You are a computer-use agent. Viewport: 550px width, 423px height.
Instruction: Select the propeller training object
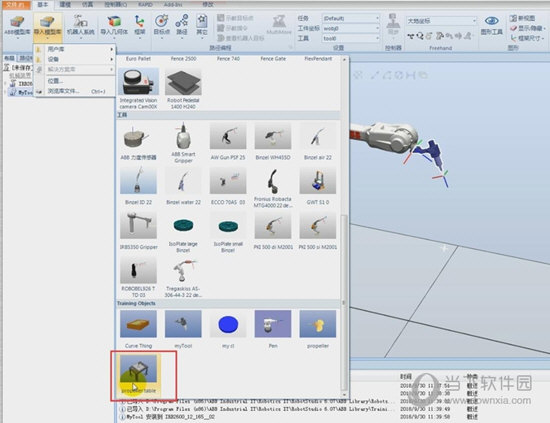click(x=318, y=329)
